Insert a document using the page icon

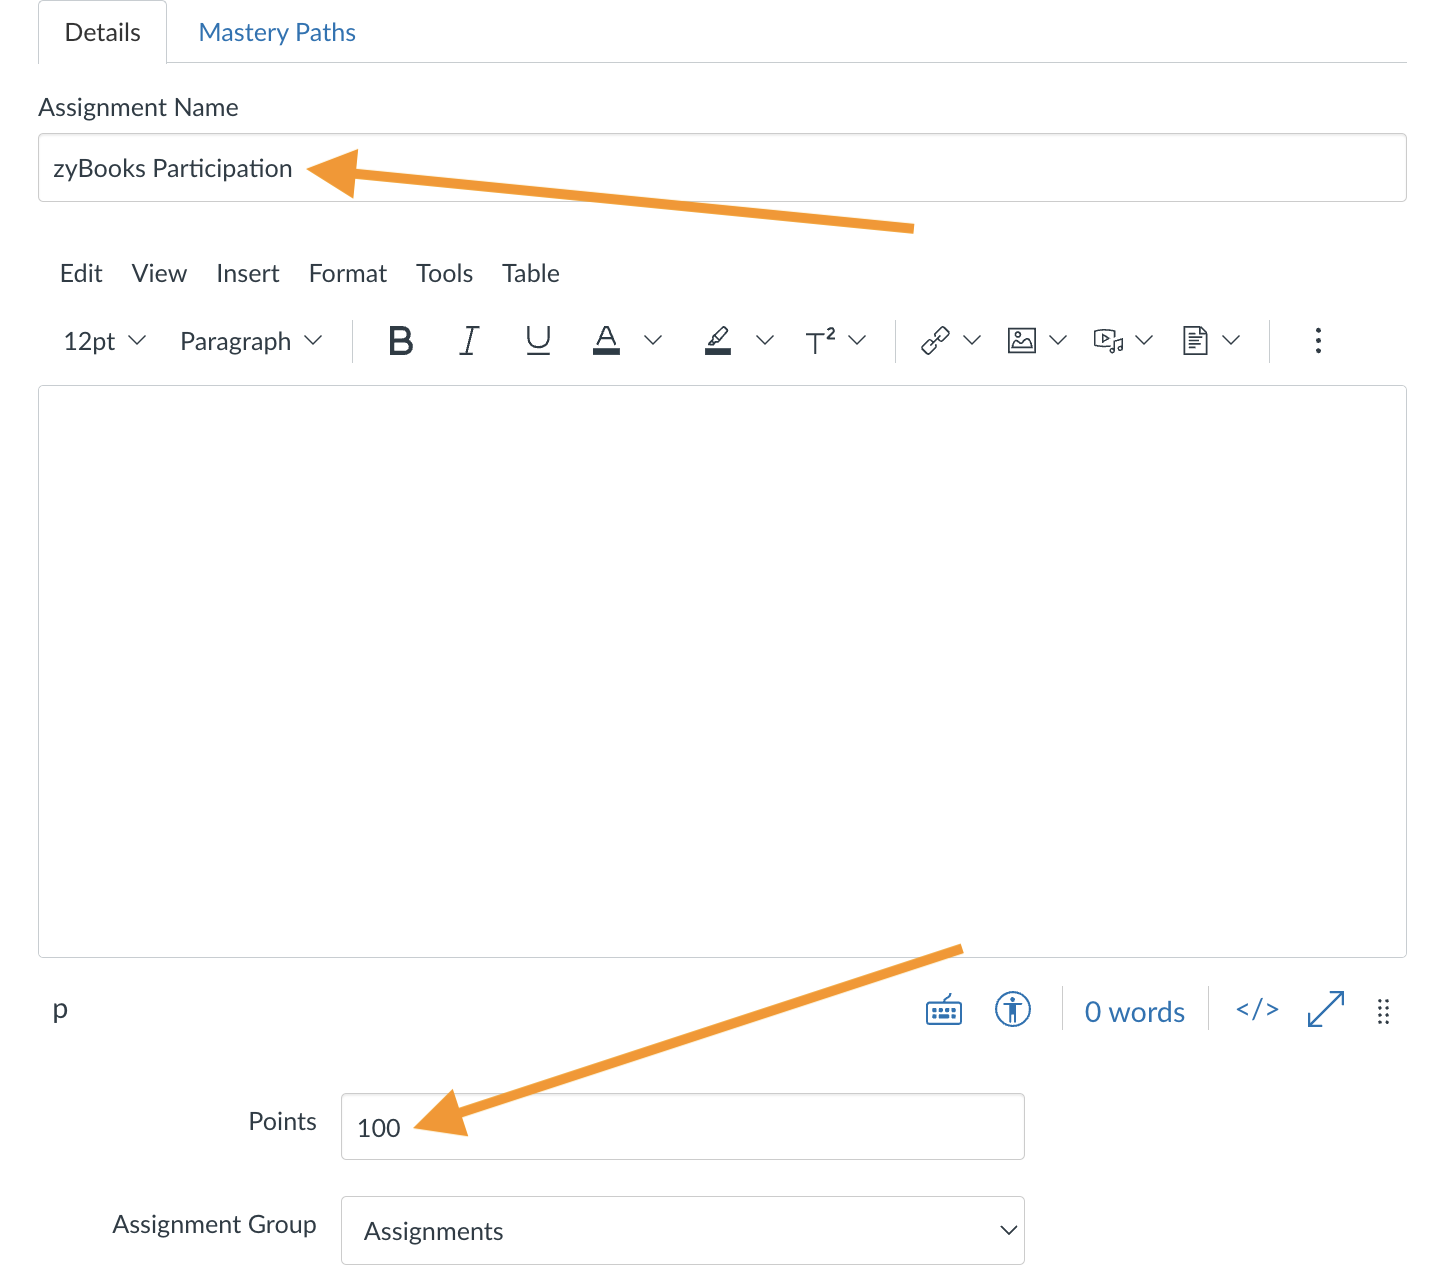[1195, 341]
